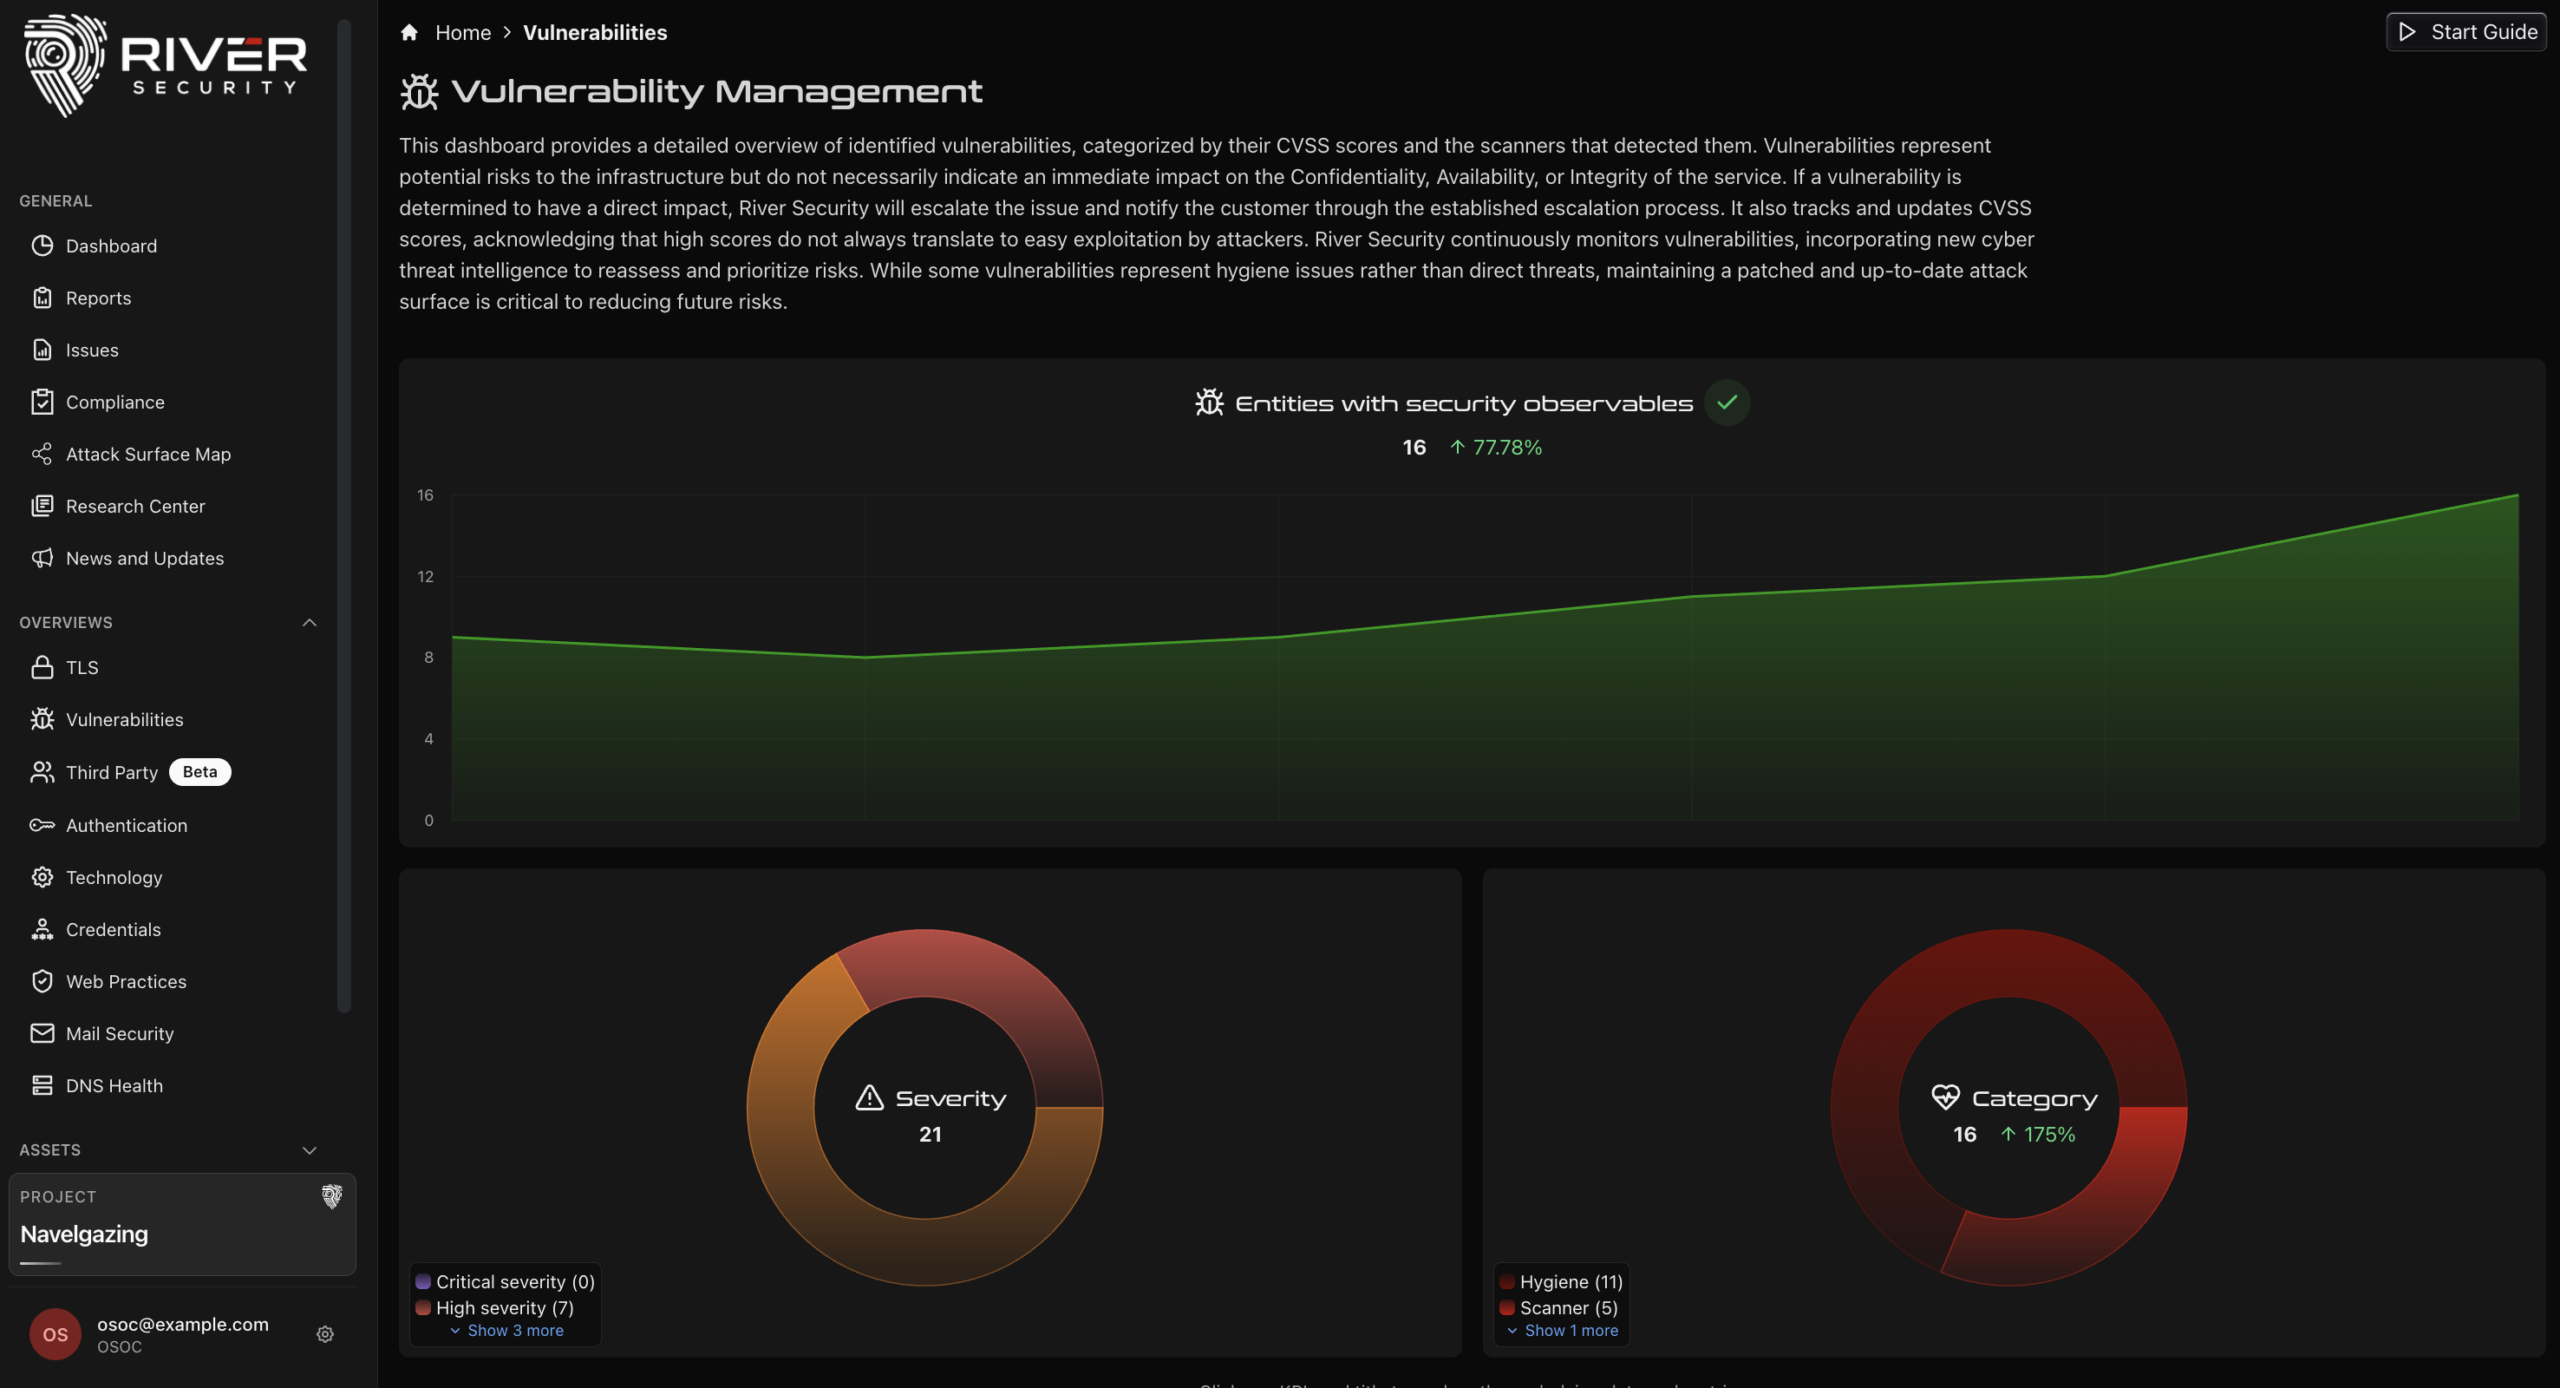Click the Authentication key icon

[42, 825]
